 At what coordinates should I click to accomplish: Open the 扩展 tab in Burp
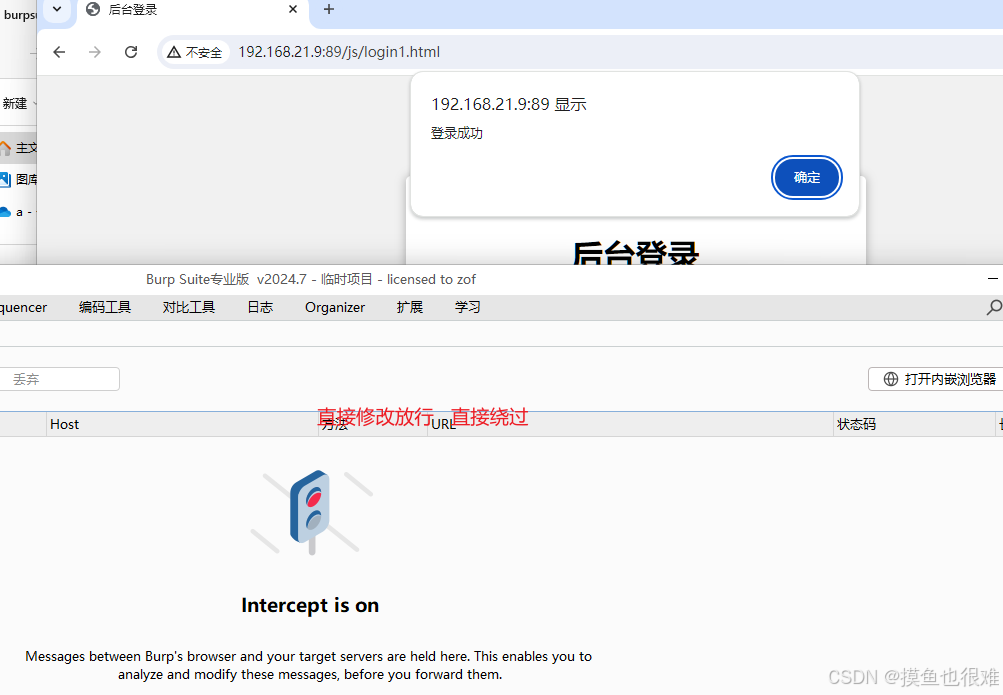[x=409, y=308]
